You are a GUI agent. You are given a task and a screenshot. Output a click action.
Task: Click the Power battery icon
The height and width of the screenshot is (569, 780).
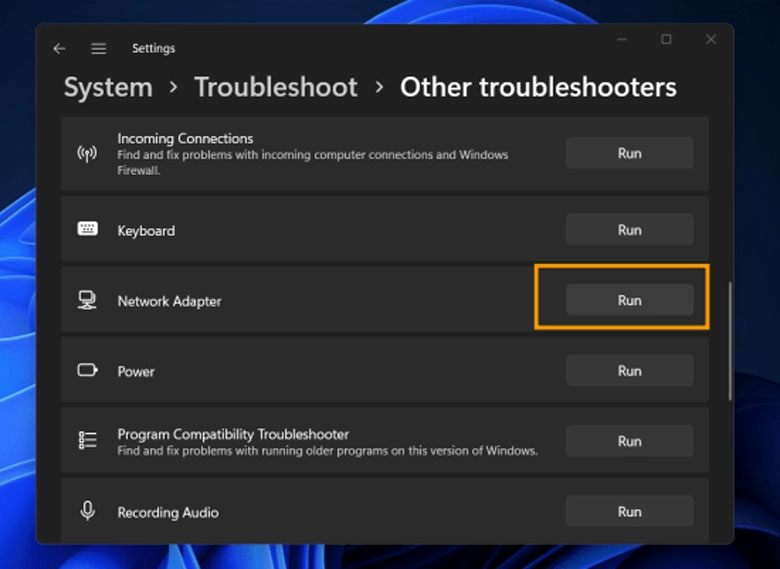point(88,370)
